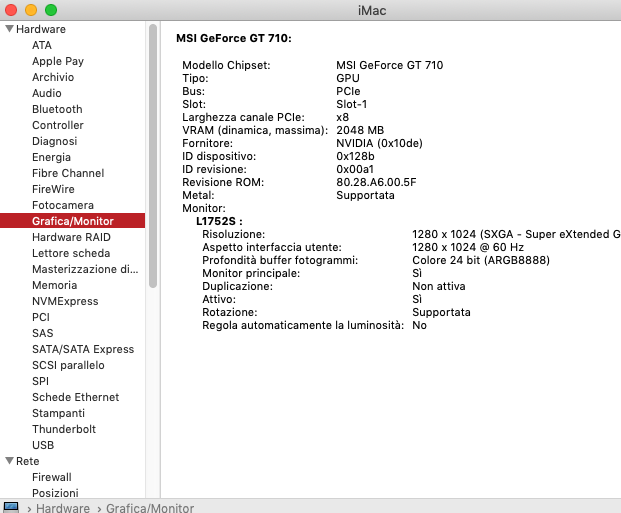Open the Archivio entry
The image size is (621, 513).
[53, 77]
